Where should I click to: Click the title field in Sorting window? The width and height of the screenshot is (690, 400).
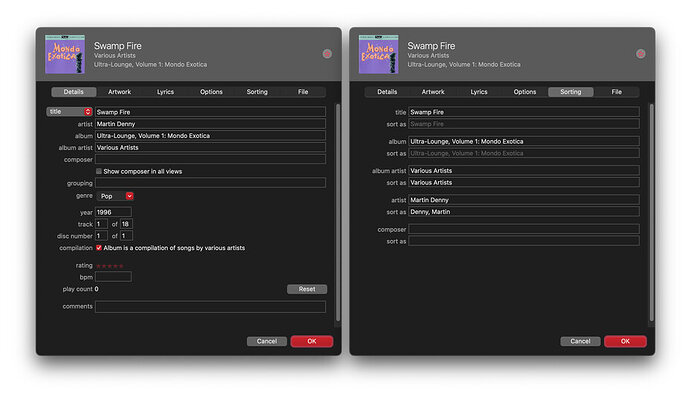(524, 112)
